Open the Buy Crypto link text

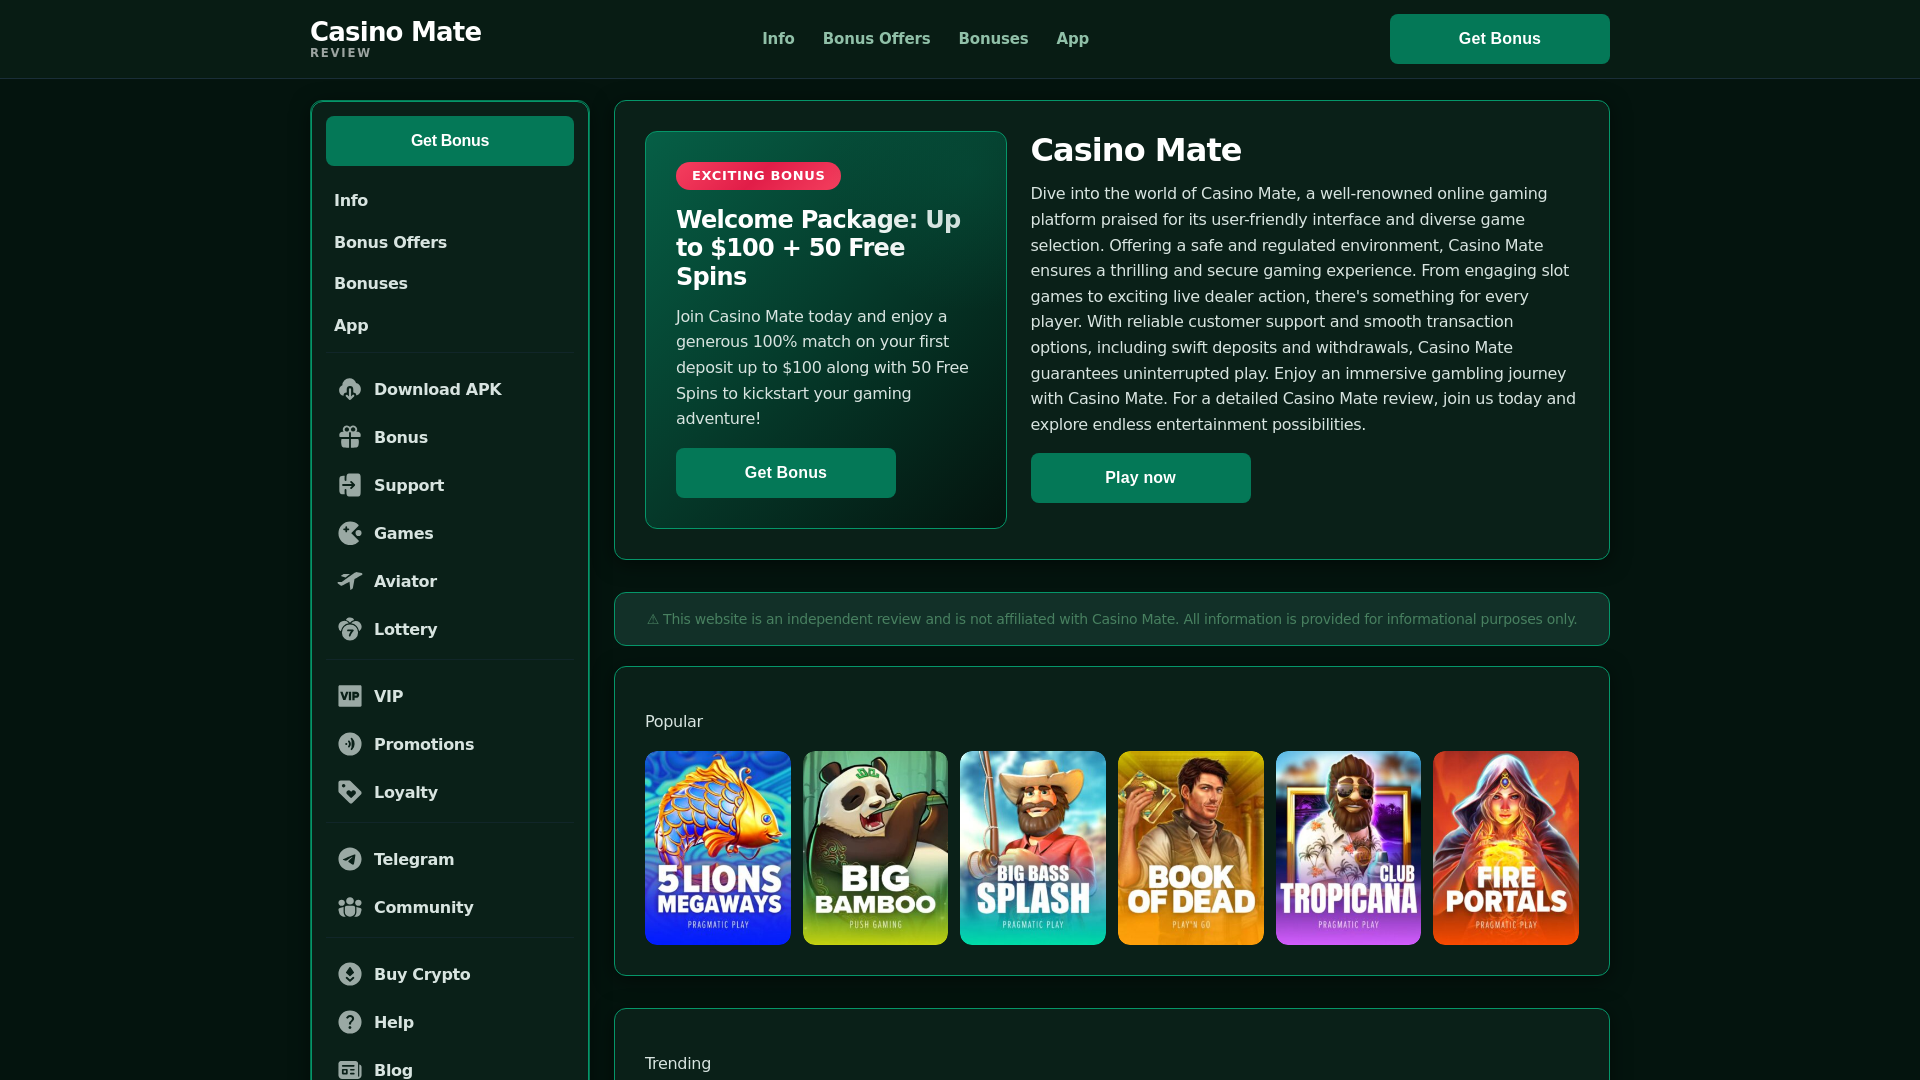tap(422, 975)
